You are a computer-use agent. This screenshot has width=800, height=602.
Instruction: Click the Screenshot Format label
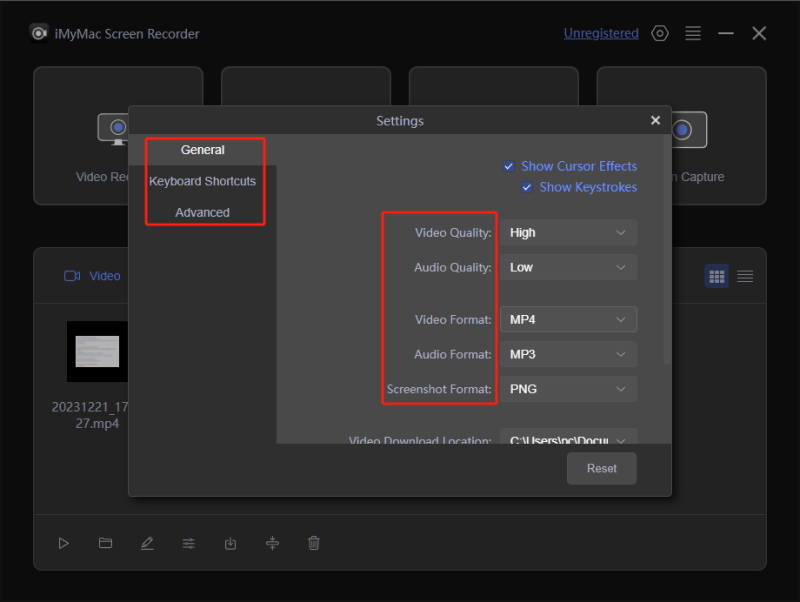(439, 389)
